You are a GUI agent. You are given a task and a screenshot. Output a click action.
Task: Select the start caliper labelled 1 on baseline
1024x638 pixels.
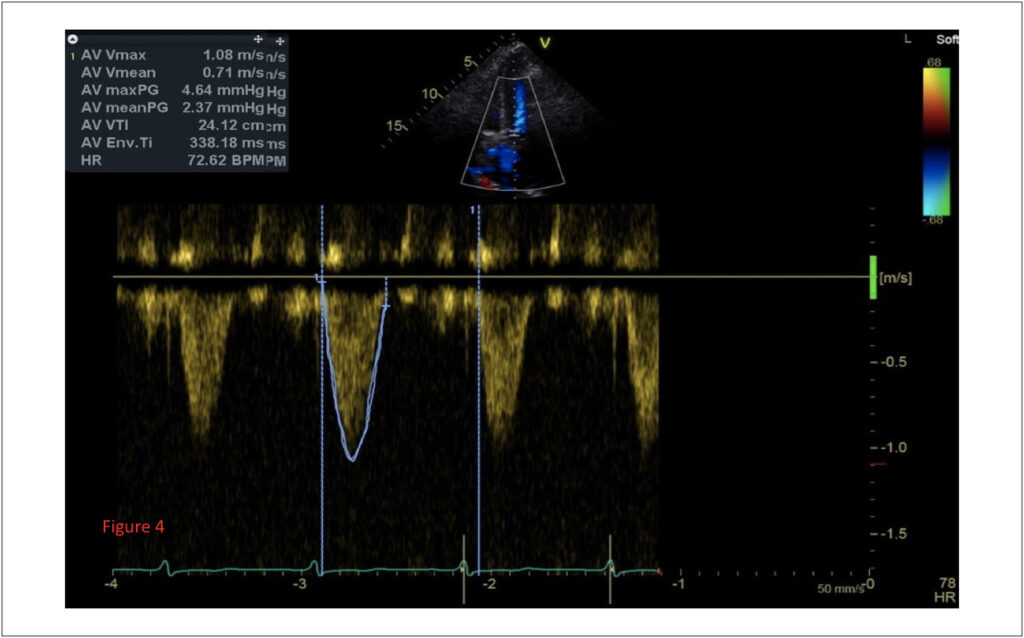coord(320,279)
